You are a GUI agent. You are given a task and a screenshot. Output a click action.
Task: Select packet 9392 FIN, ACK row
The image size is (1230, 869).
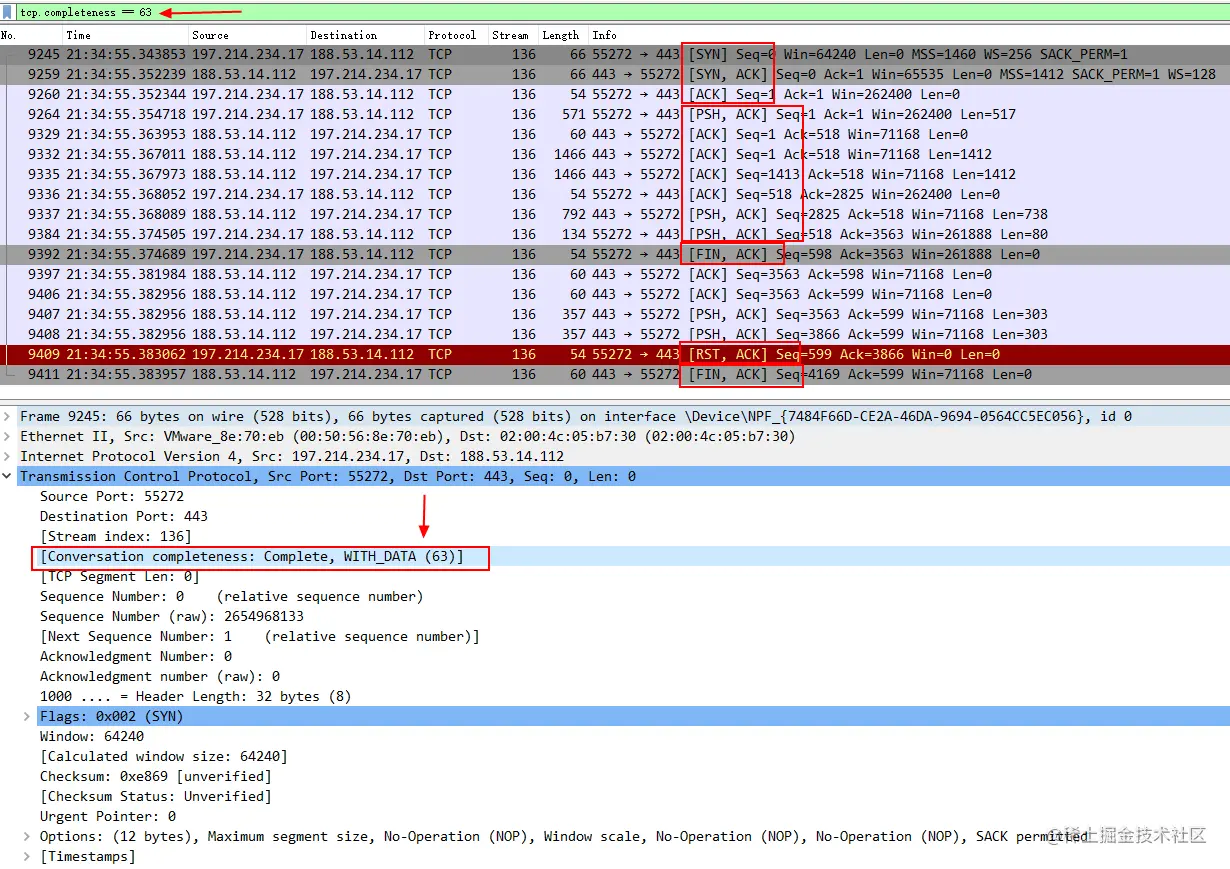(x=615, y=254)
